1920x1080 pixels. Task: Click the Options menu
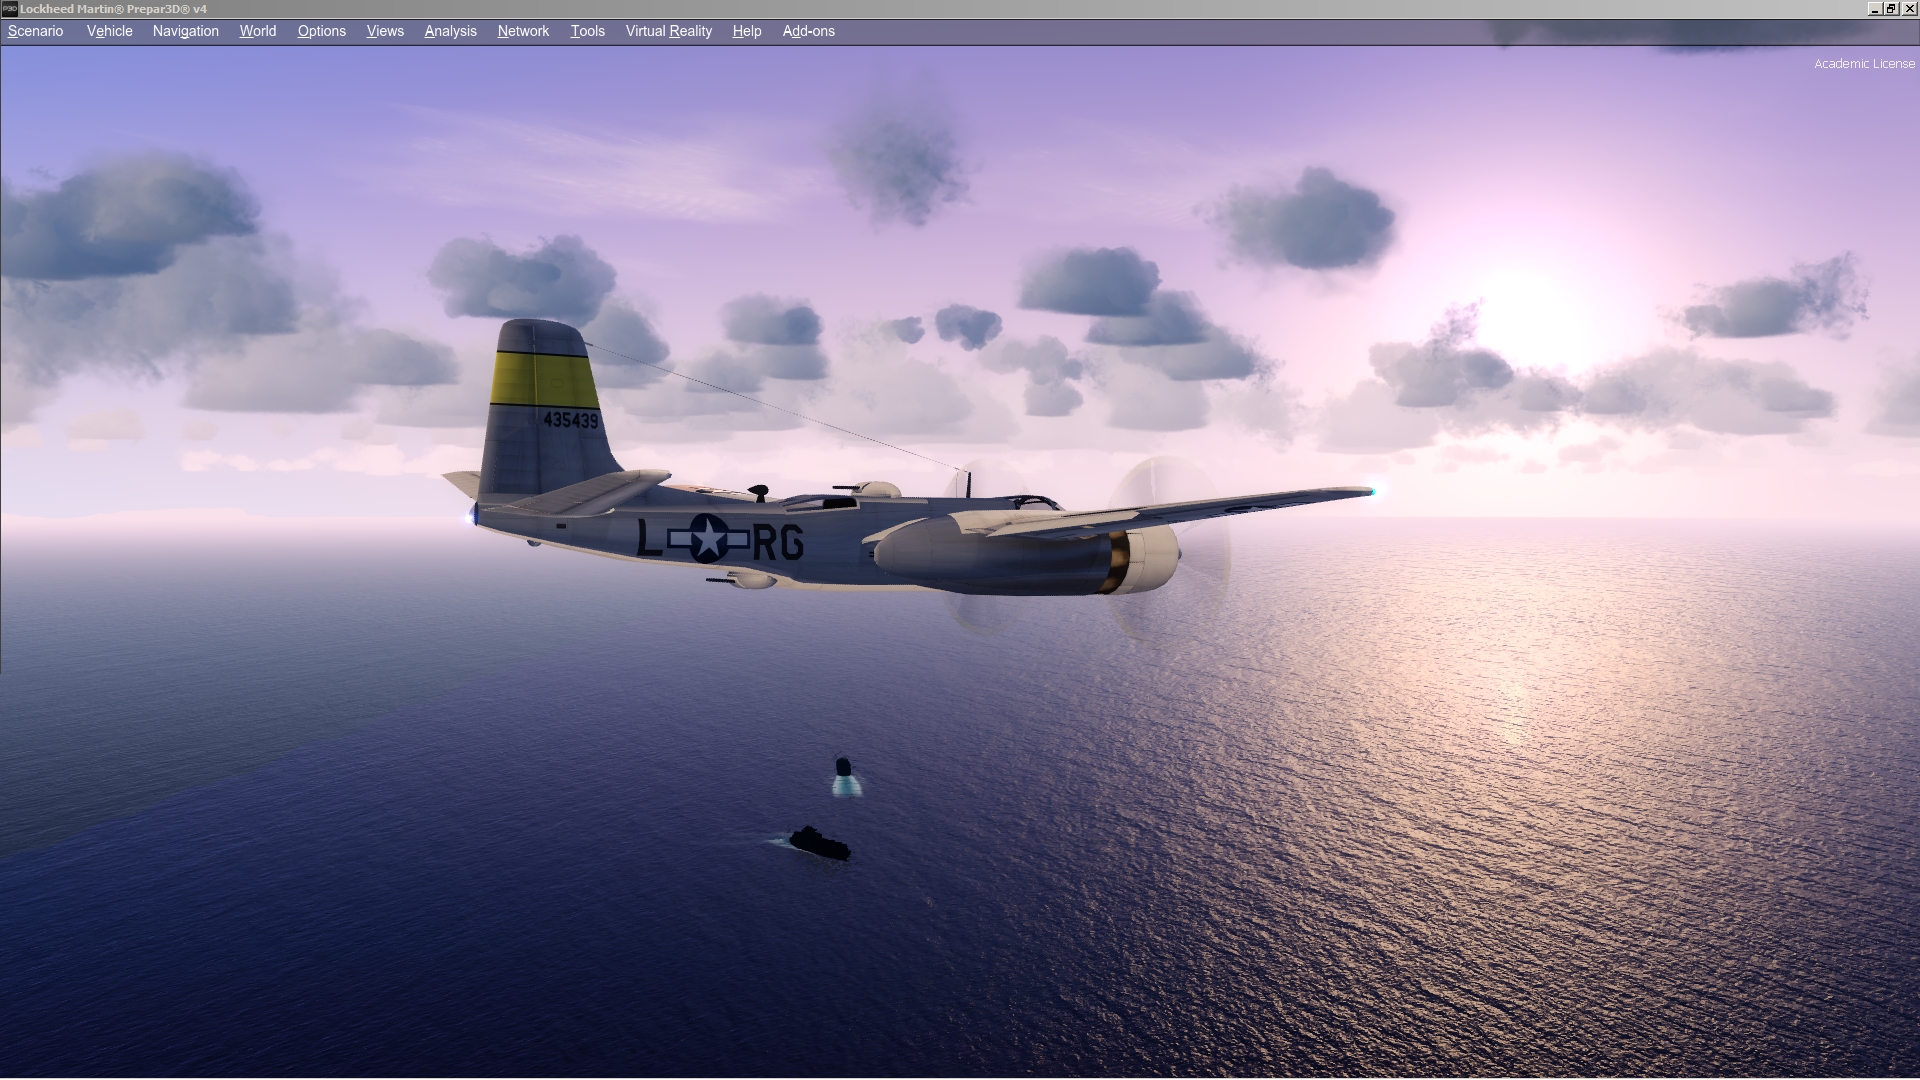coord(321,31)
